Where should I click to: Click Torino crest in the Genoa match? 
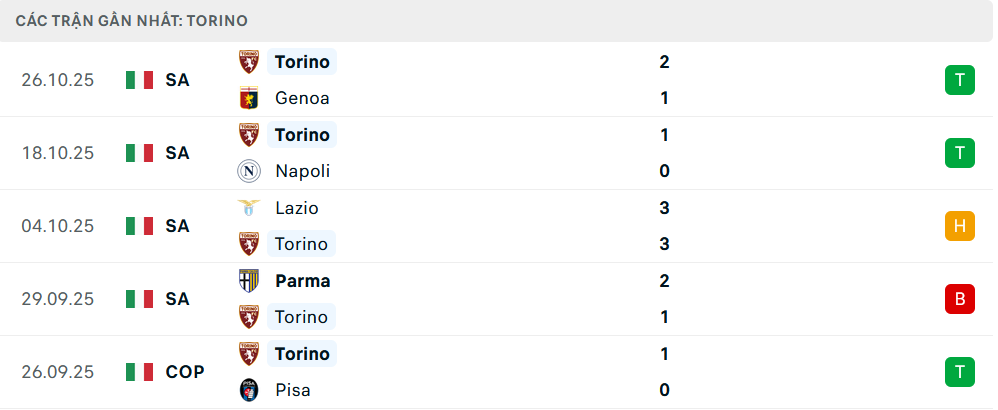pyautogui.click(x=248, y=62)
